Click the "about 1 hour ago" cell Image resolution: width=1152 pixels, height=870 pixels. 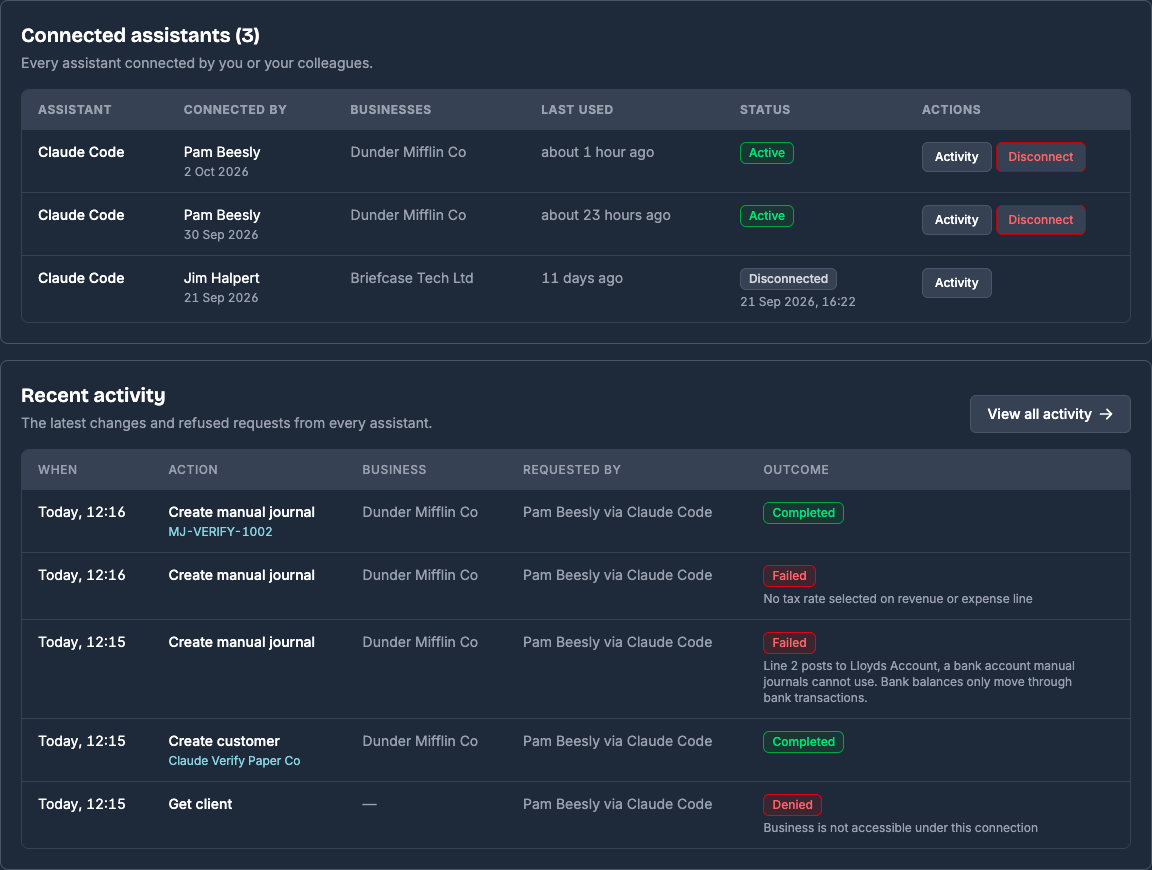click(x=597, y=152)
